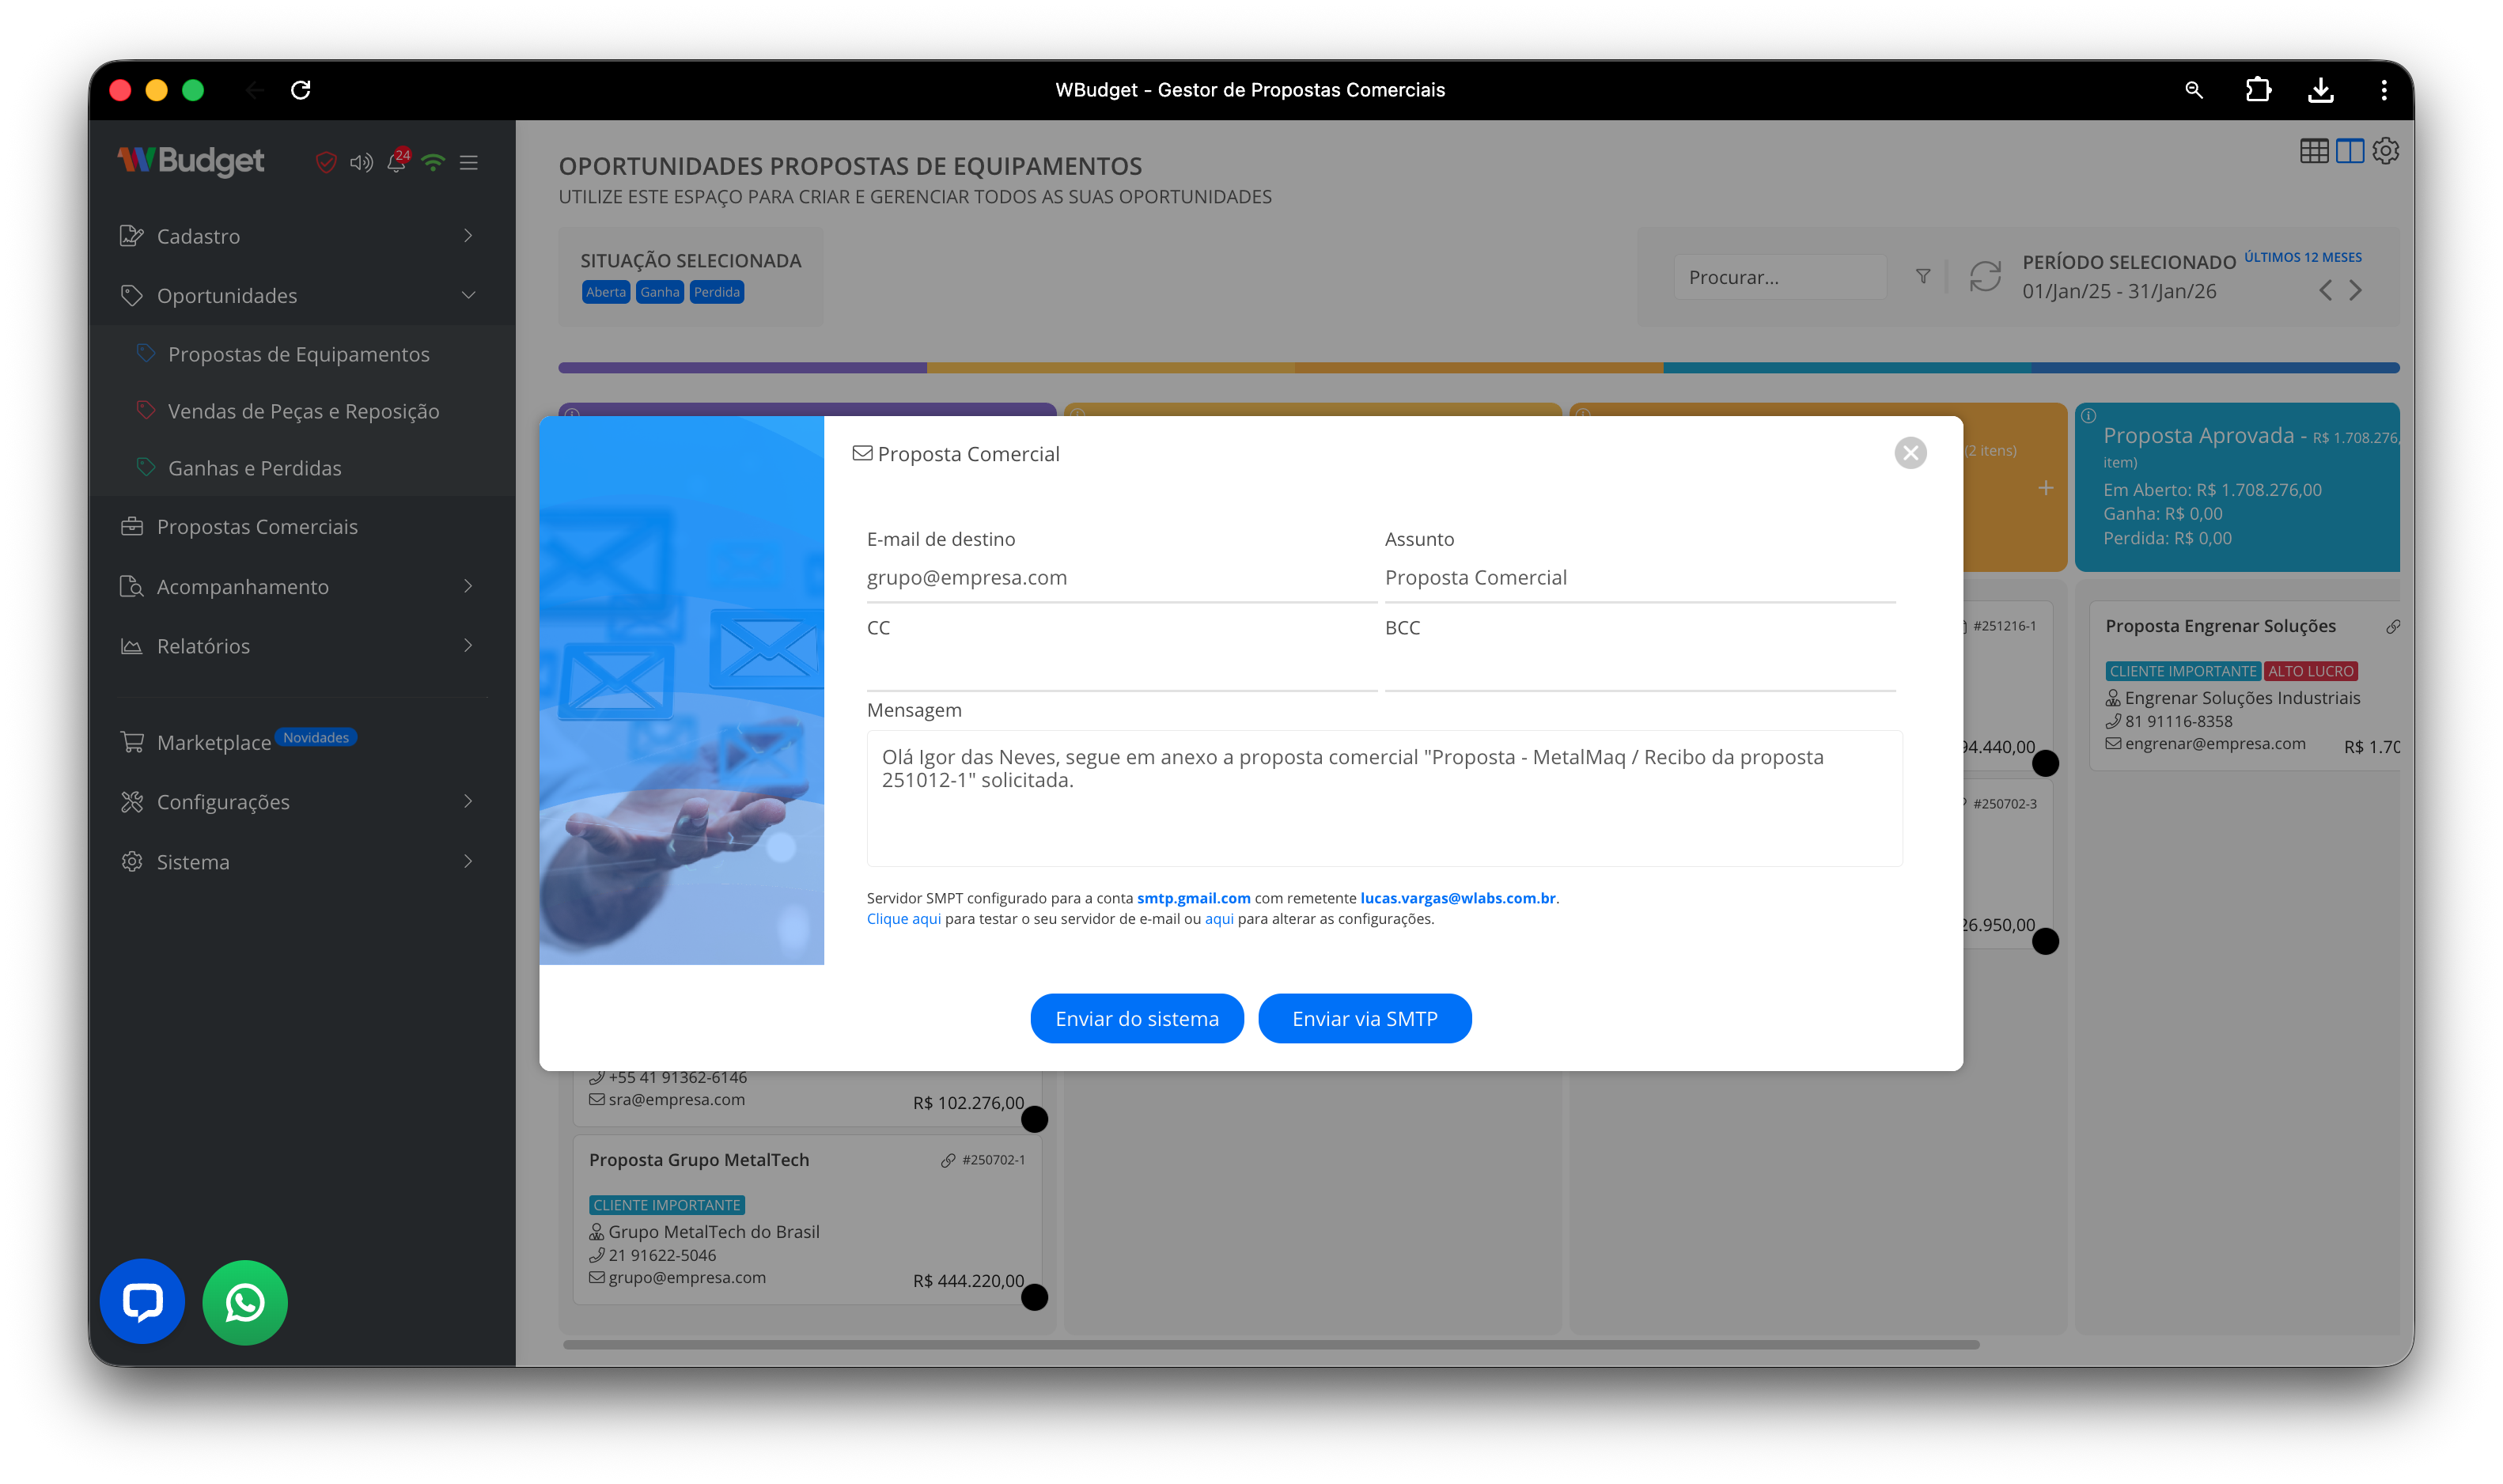
Task: Toggle the Ganha situation filter
Action: click(660, 292)
